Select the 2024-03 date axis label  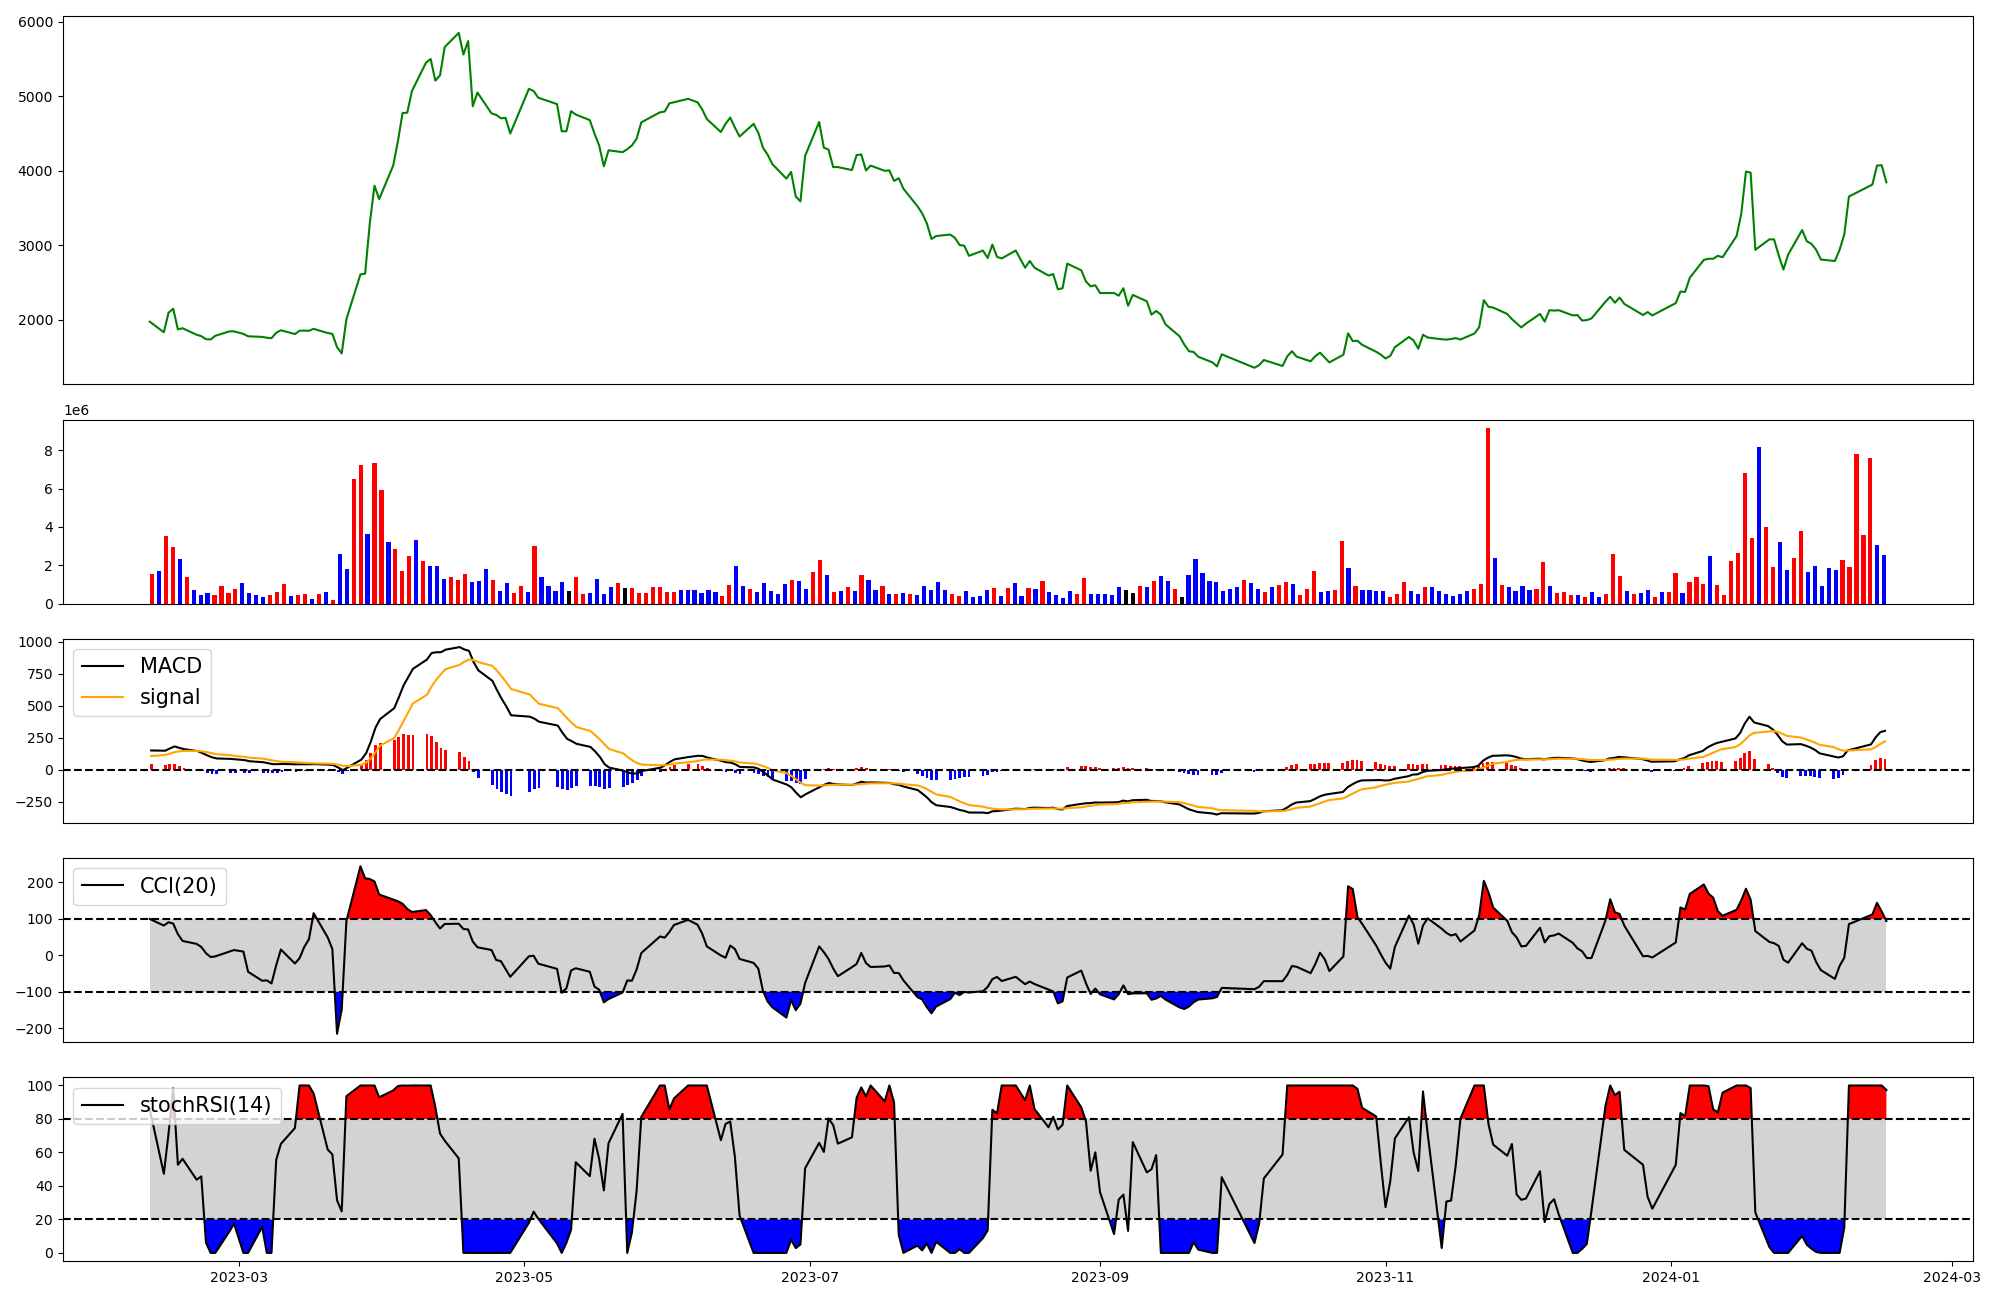click(1951, 1276)
